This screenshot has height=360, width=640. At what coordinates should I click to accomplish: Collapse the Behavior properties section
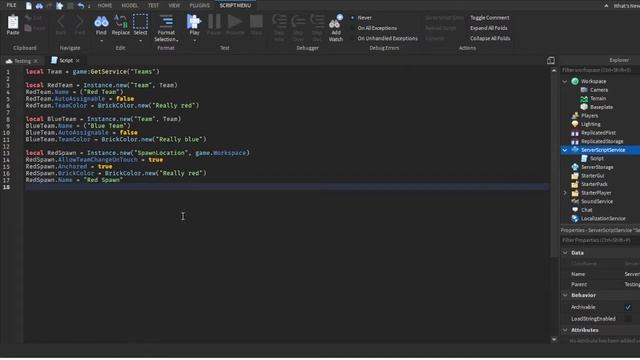[x=565, y=295]
